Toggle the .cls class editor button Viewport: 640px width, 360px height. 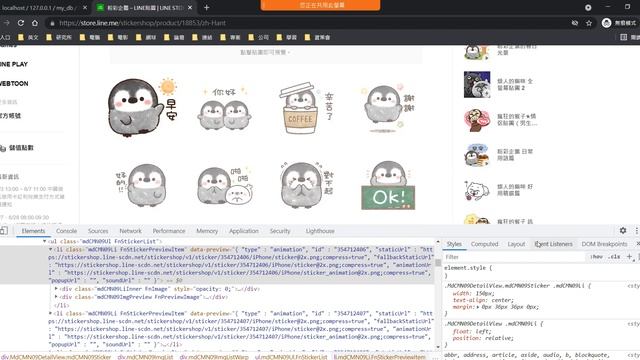click(x=614, y=257)
